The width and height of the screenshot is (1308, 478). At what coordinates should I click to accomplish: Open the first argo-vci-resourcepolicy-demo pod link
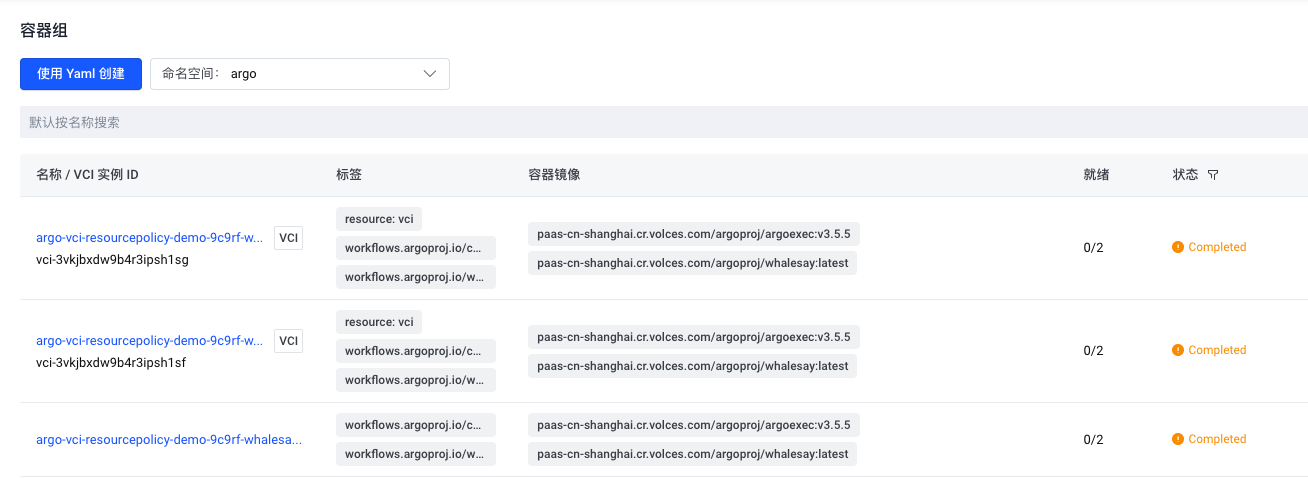pyautogui.click(x=150, y=238)
